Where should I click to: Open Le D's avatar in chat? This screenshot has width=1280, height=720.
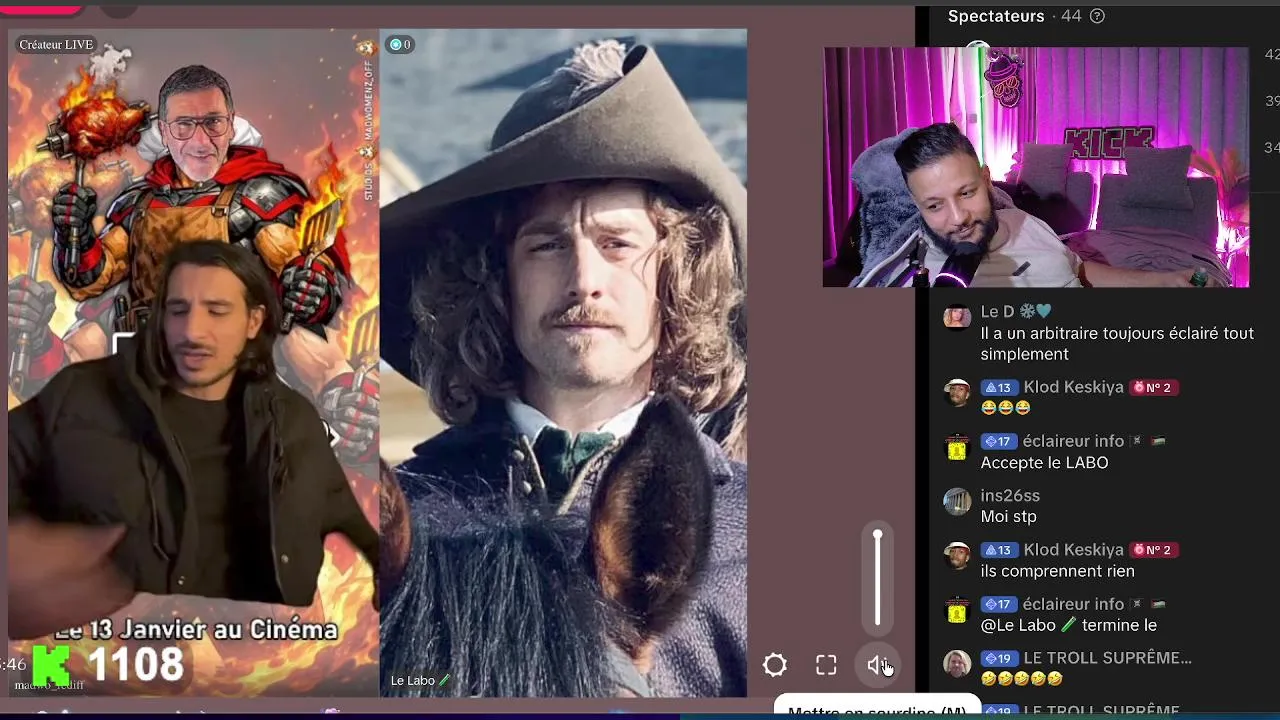point(957,317)
